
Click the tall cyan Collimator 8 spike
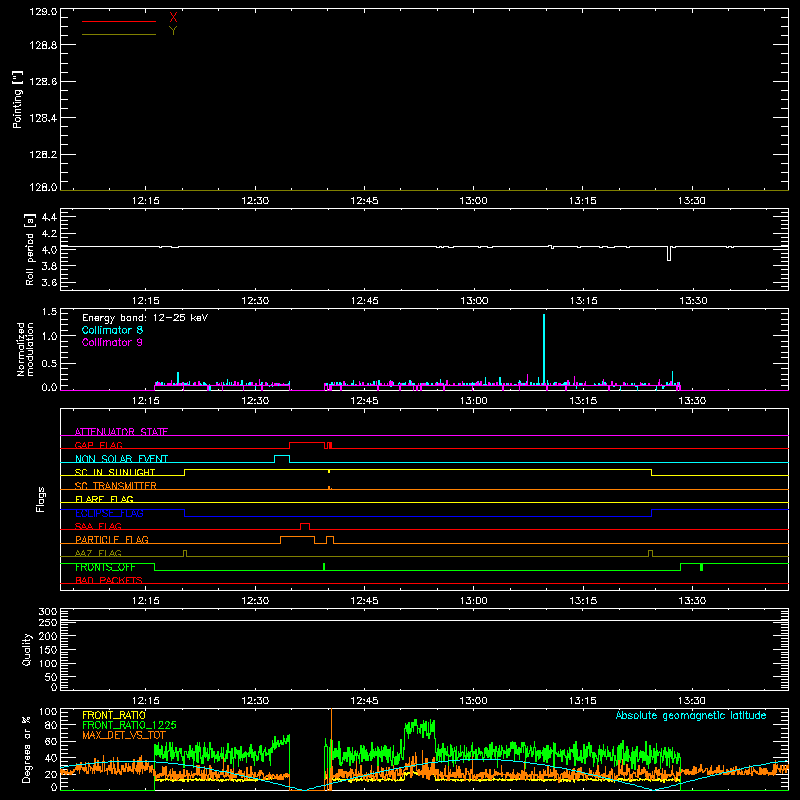pyautogui.click(x=544, y=349)
